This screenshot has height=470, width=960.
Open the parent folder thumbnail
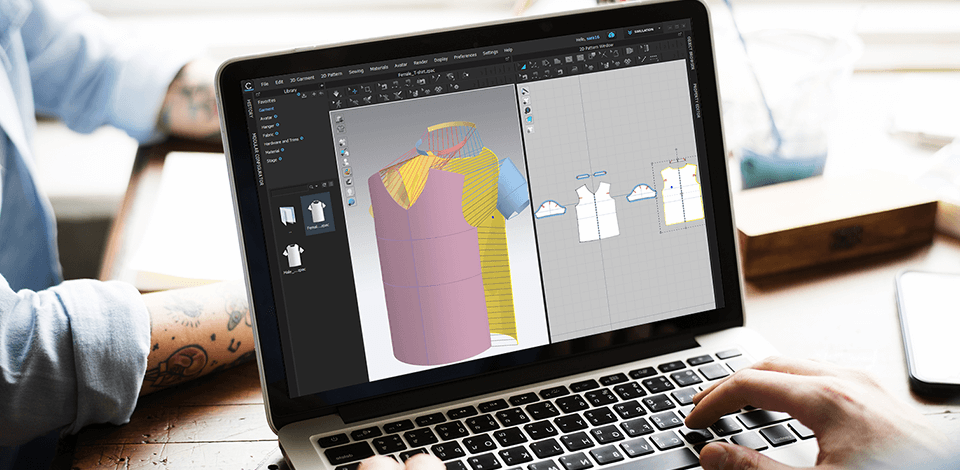(288, 217)
